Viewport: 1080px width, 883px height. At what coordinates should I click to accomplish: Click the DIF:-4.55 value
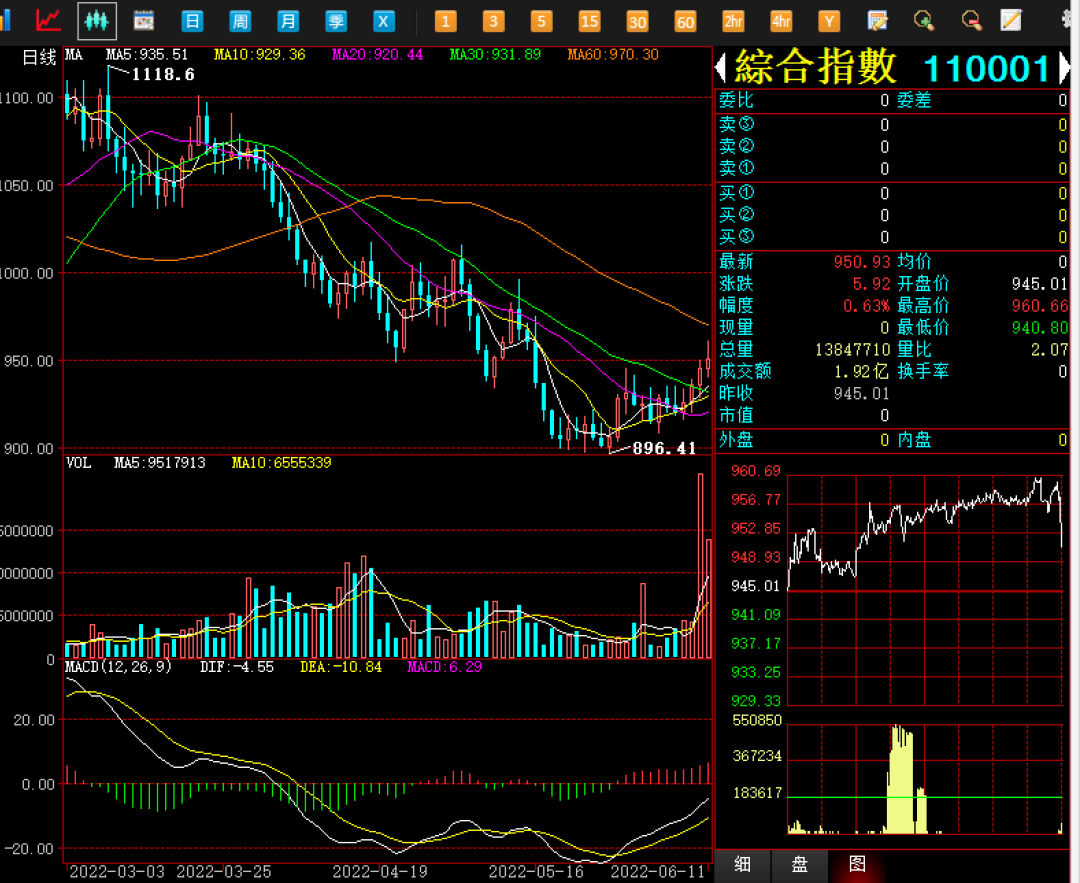(x=237, y=667)
